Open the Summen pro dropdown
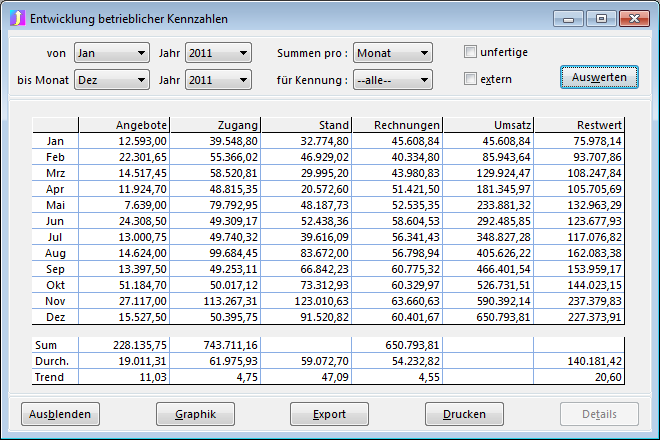The width and height of the screenshot is (660, 440). (392, 53)
